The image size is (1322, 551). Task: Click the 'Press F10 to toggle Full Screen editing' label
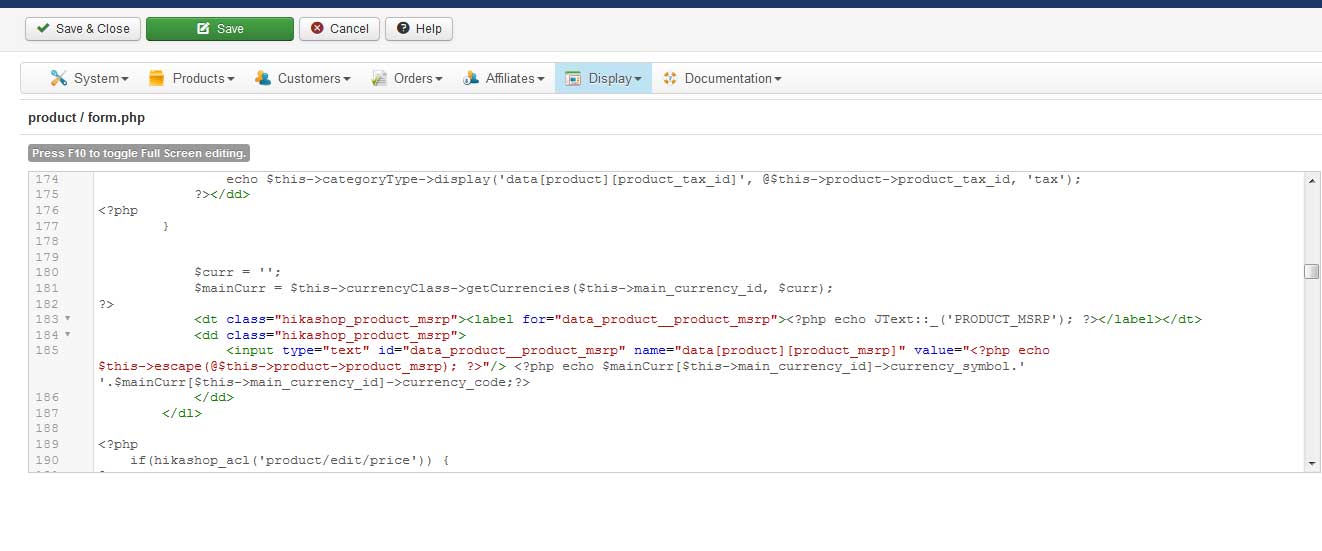click(x=138, y=153)
